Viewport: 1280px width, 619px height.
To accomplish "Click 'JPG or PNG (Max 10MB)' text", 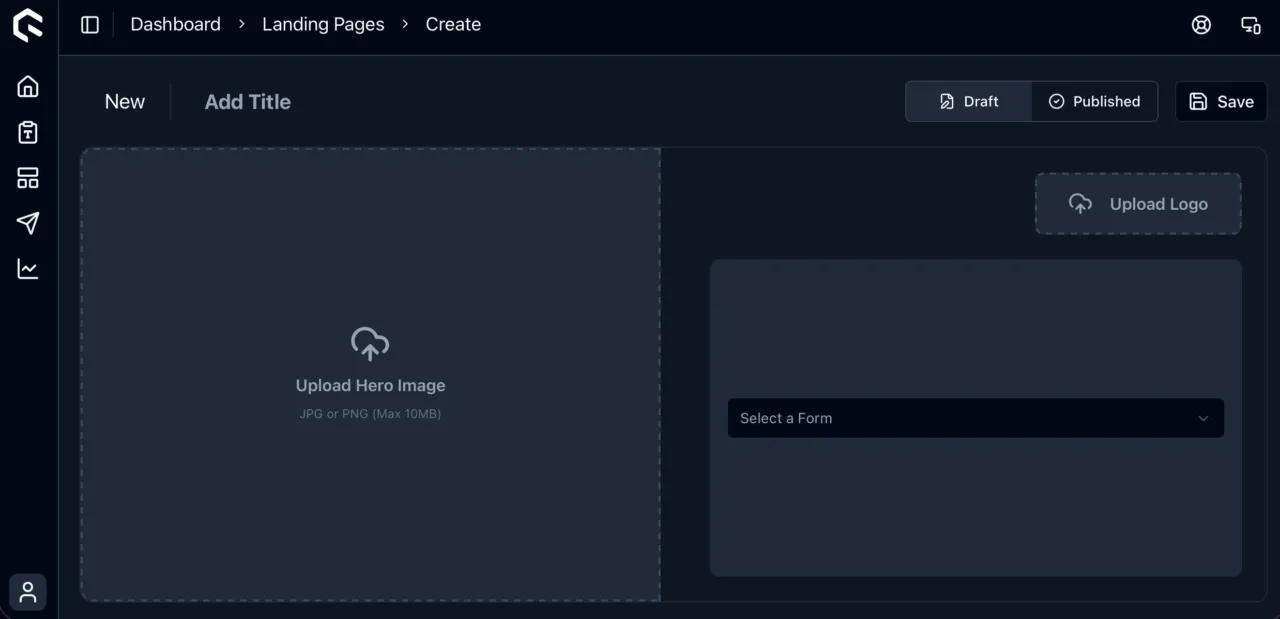I will [370, 414].
